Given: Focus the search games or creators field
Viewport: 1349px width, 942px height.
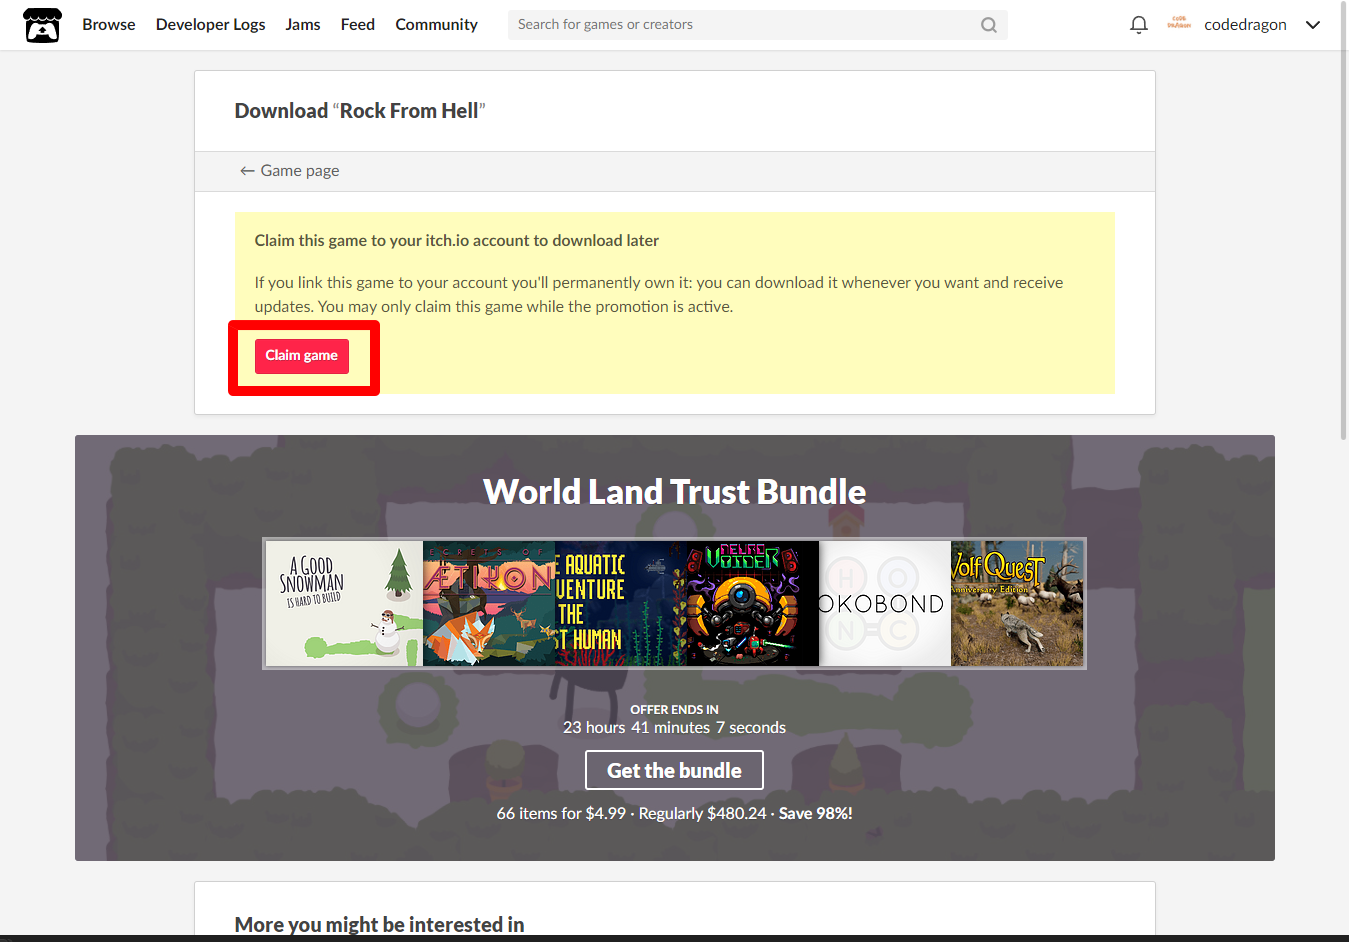Looking at the screenshot, I should 757,25.
